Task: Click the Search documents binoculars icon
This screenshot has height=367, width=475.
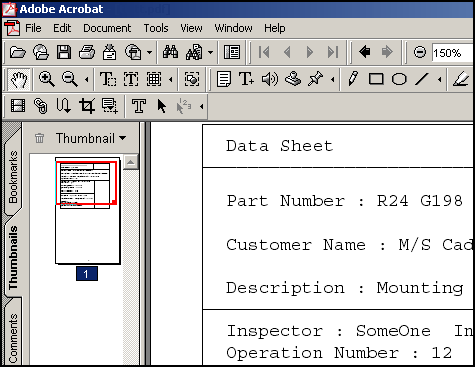Action: 194,52
